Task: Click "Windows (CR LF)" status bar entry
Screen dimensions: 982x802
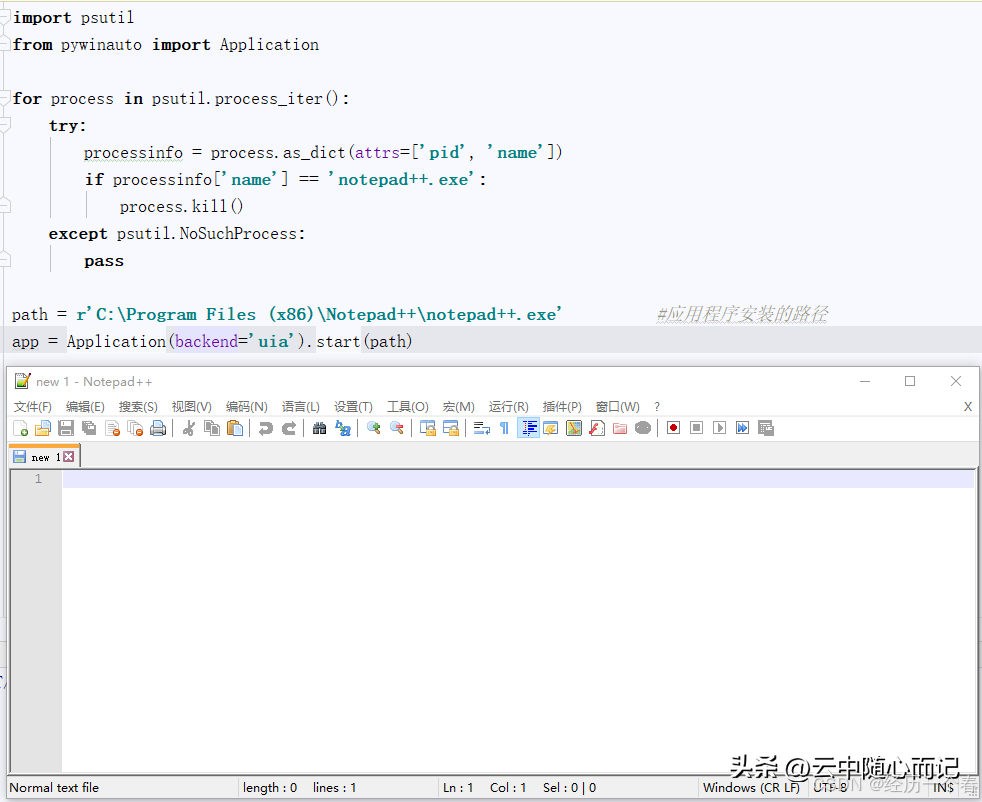Action: (x=752, y=788)
